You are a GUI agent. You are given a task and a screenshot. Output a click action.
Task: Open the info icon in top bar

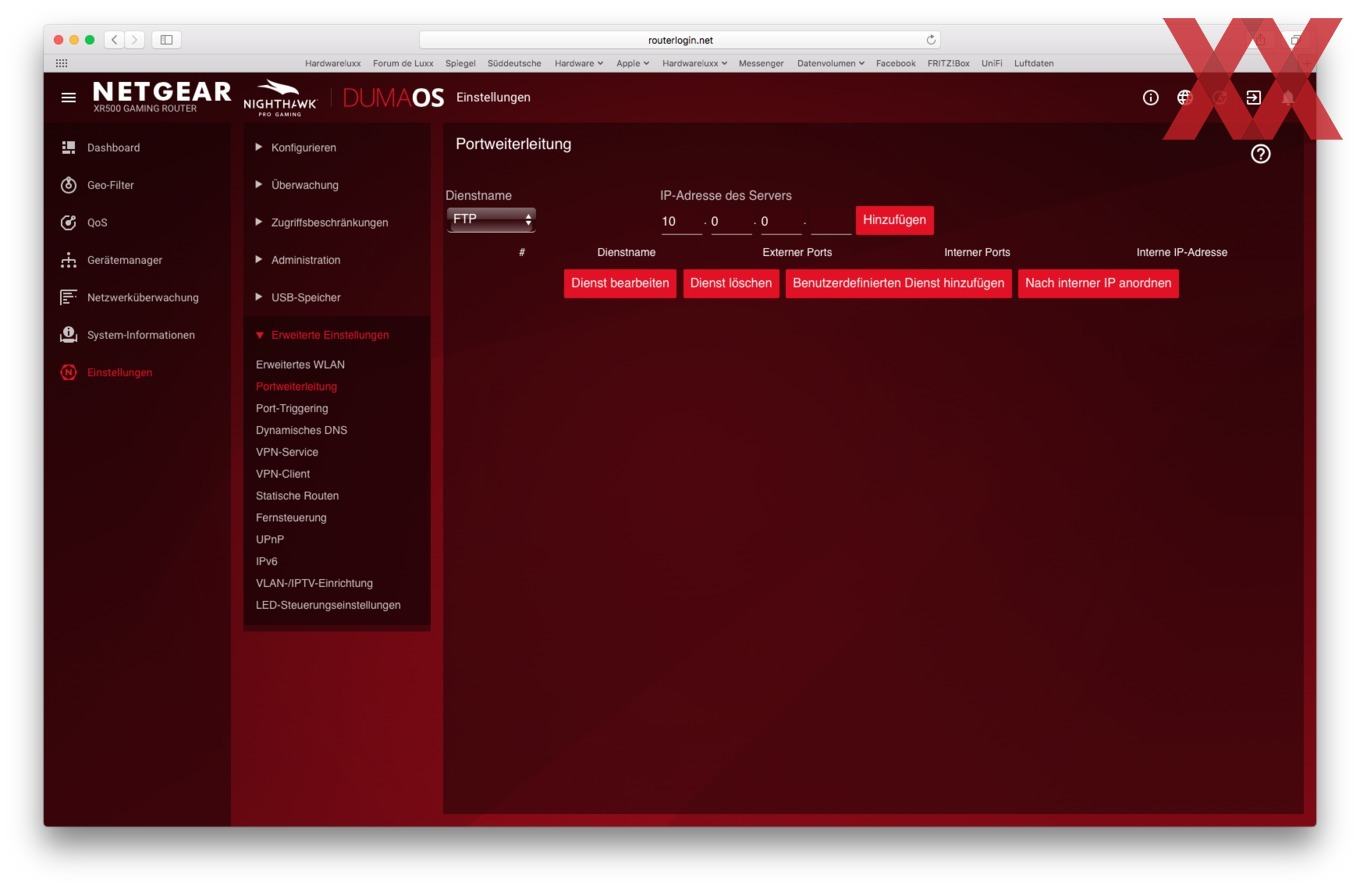click(x=1151, y=98)
